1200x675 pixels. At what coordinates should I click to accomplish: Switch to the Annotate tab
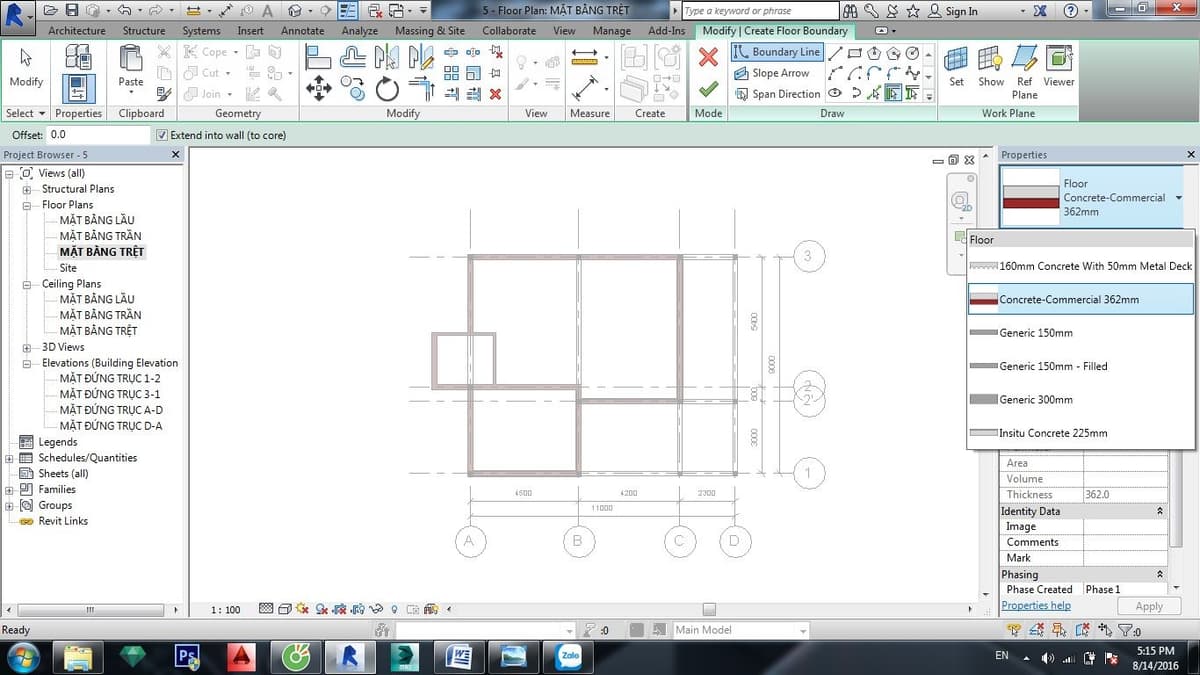[302, 31]
